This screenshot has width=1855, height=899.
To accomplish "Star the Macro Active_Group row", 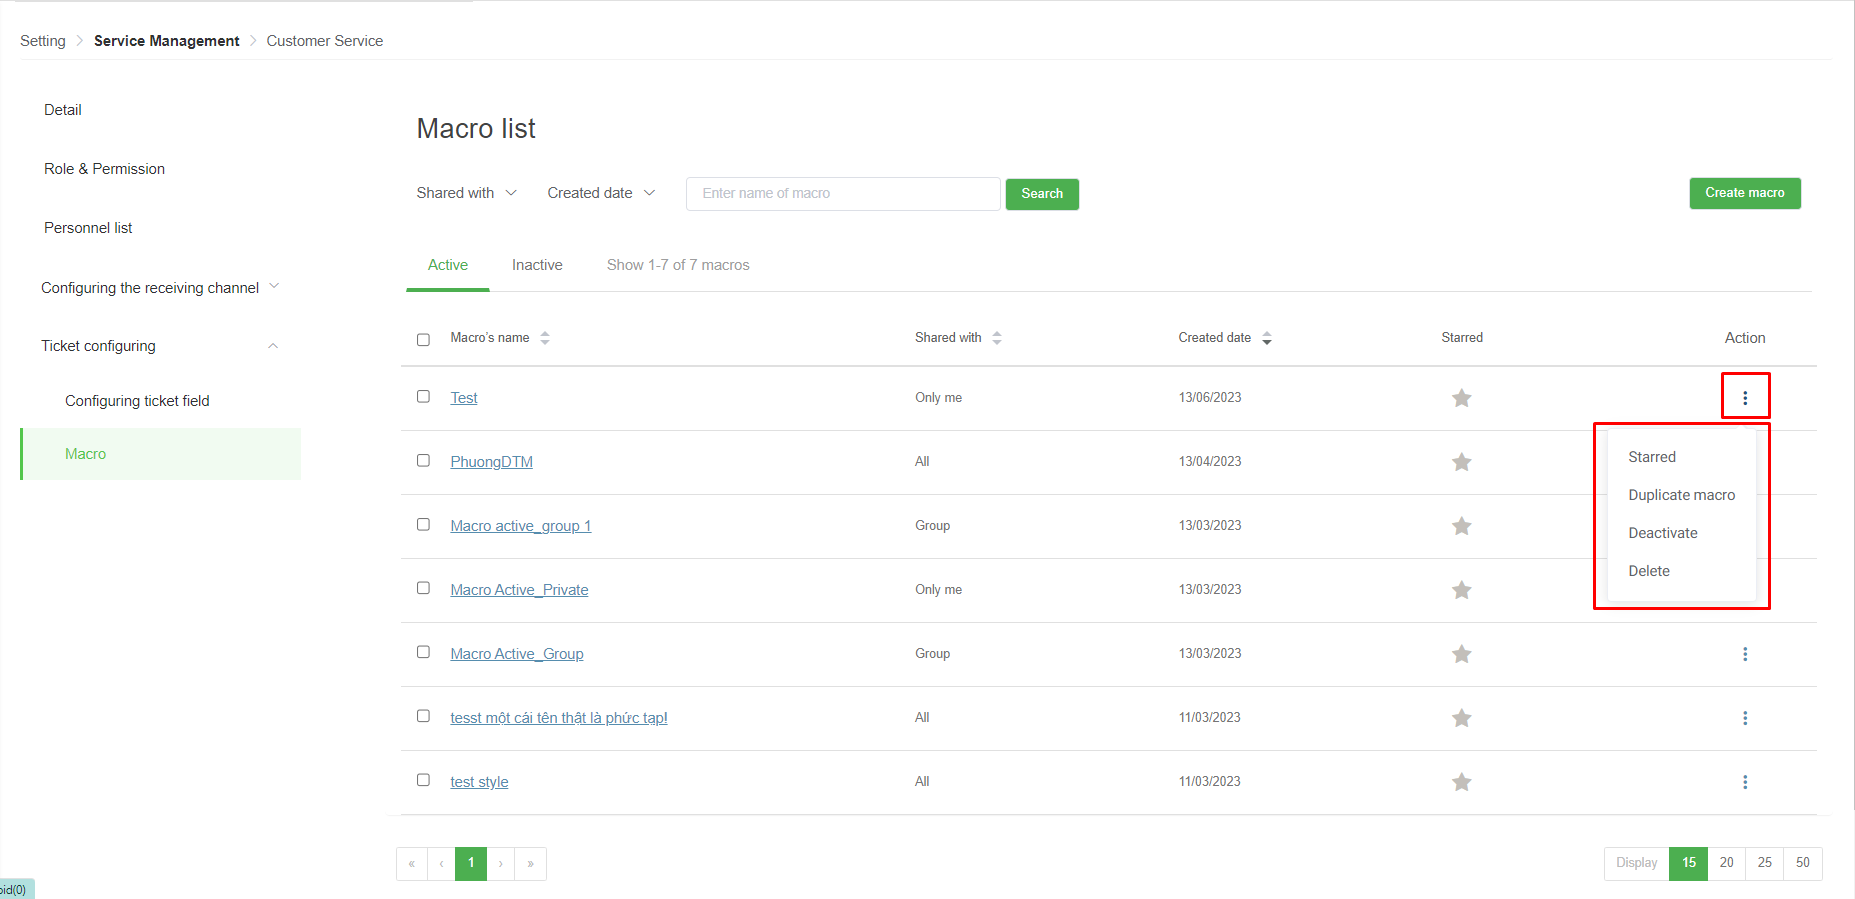I will 1461,654.
